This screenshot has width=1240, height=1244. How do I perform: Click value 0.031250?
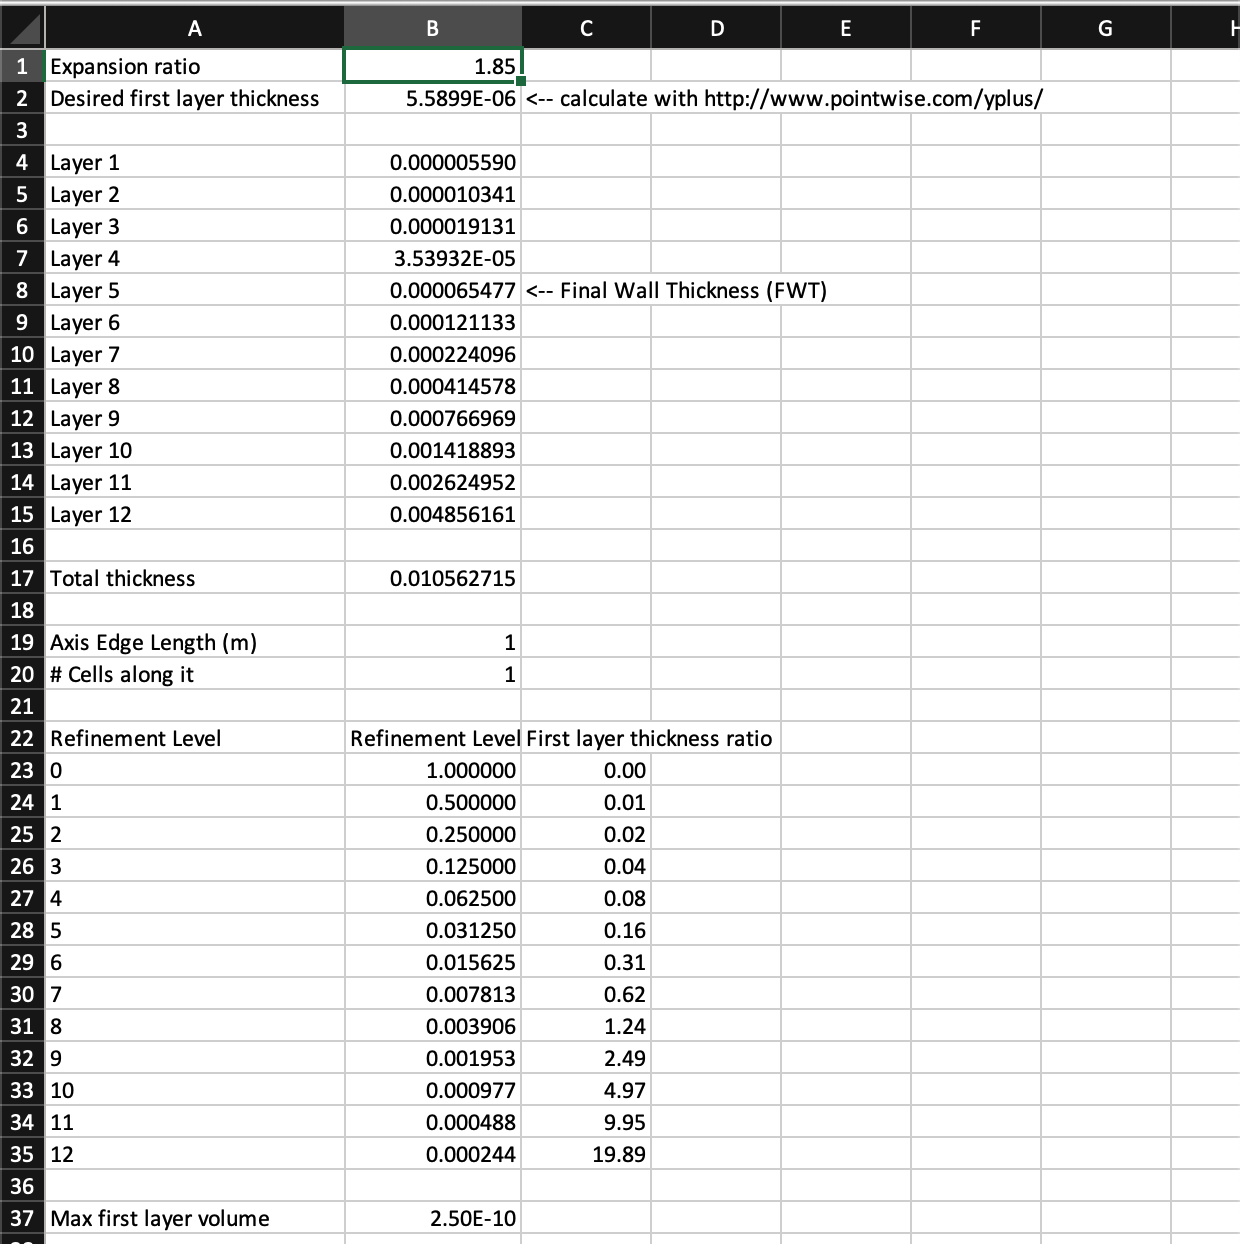click(433, 930)
